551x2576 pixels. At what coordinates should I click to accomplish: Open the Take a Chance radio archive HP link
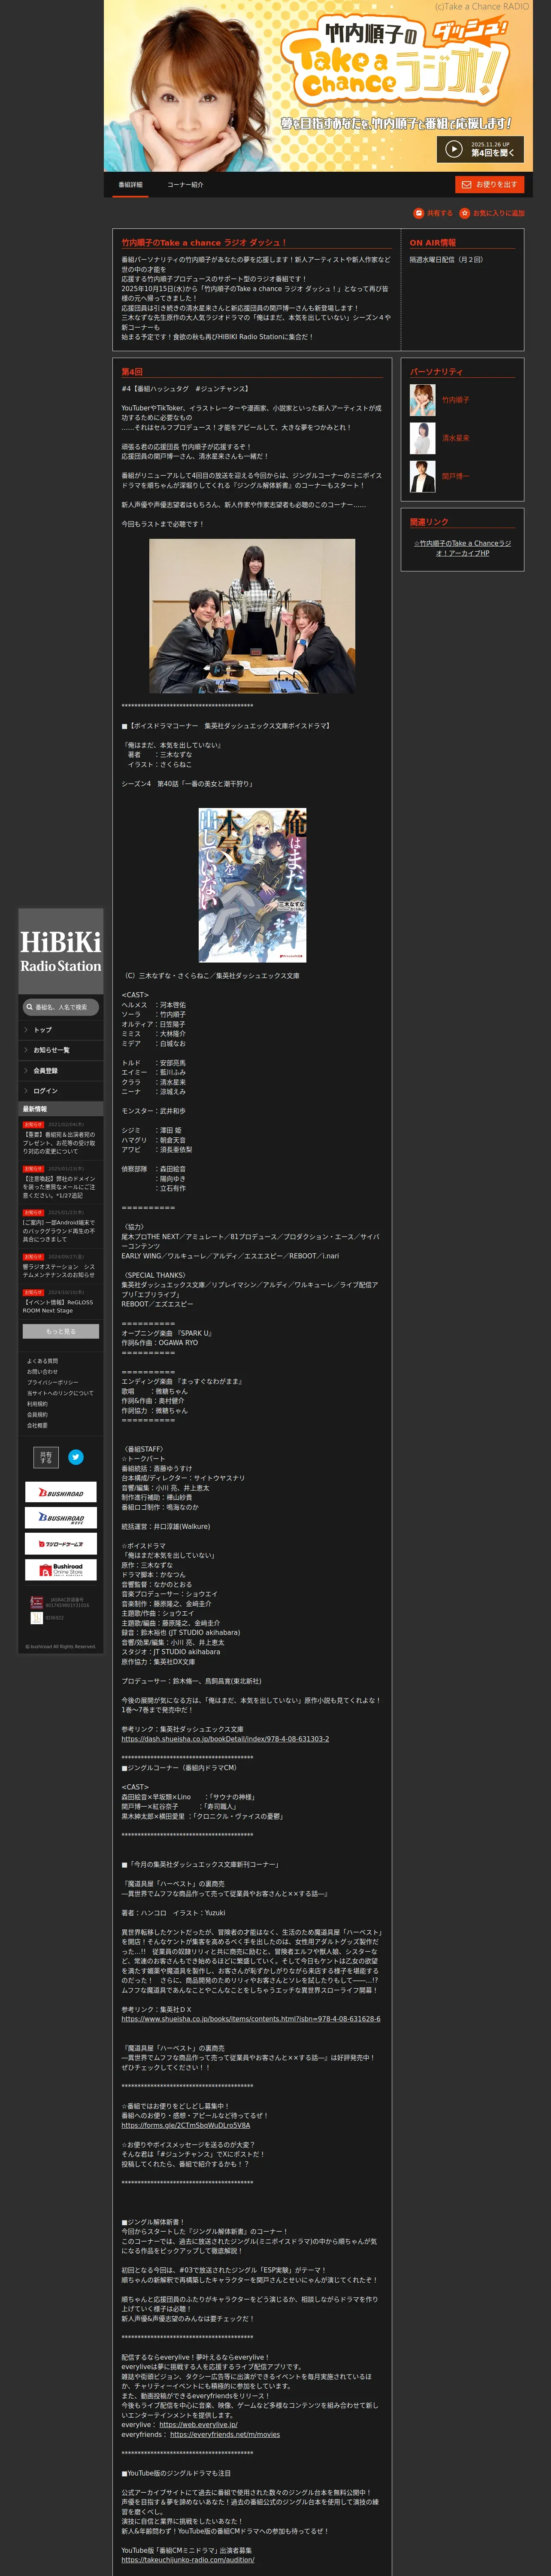462,548
